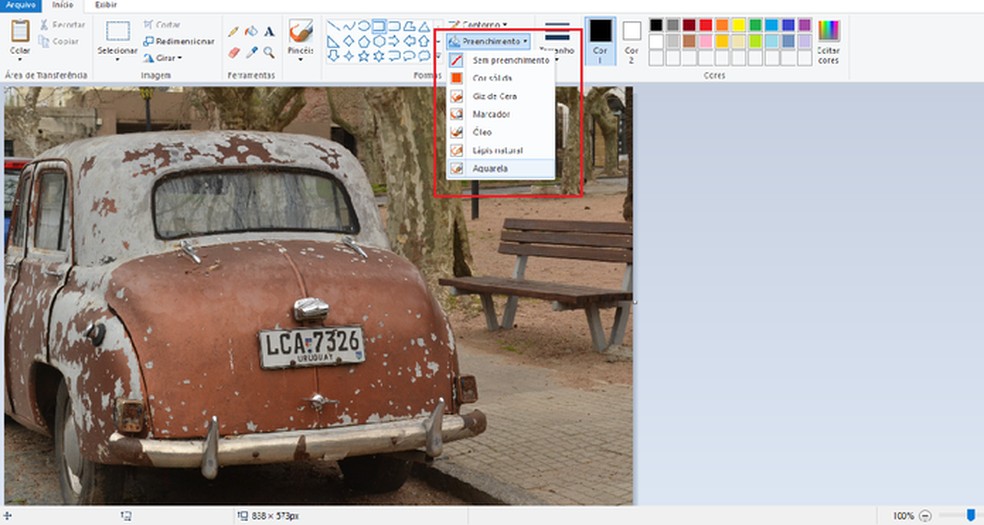Pick the red color swatch

point(705,25)
